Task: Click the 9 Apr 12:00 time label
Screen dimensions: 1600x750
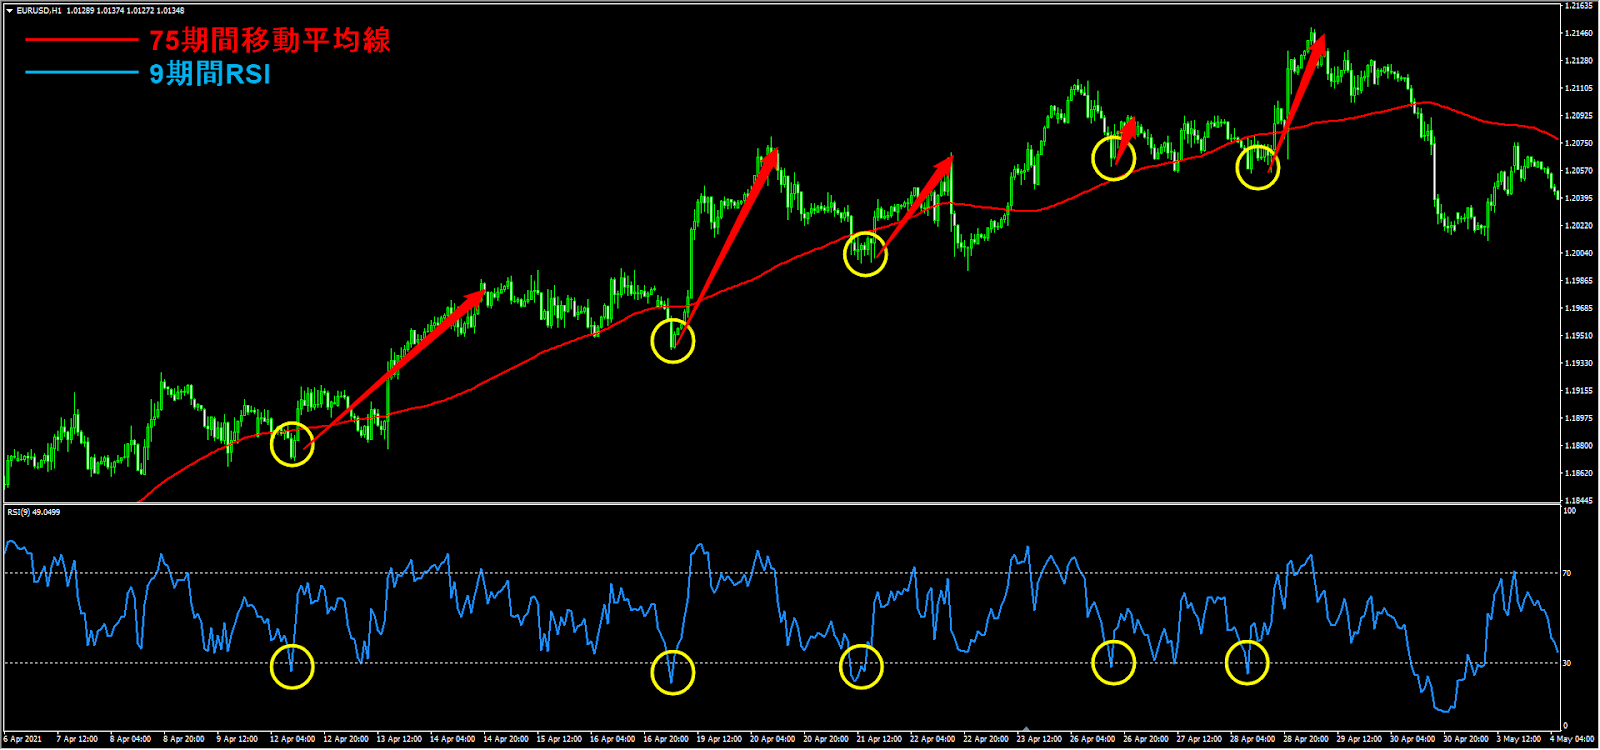Action: point(237,739)
